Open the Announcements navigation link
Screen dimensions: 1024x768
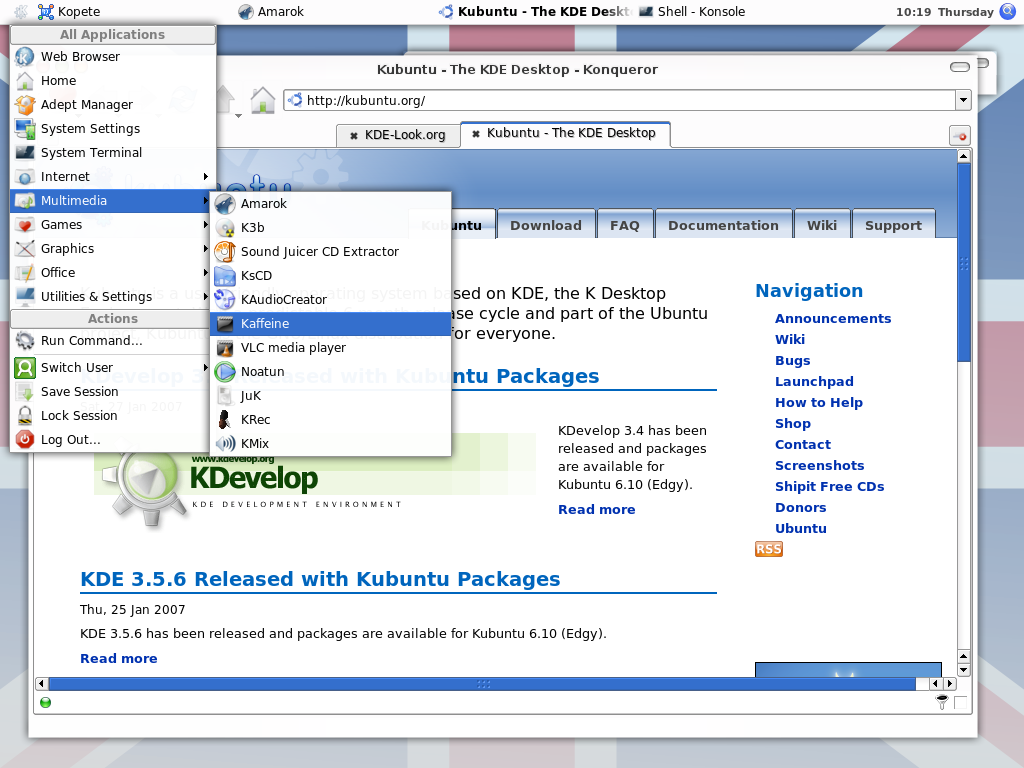tap(833, 319)
